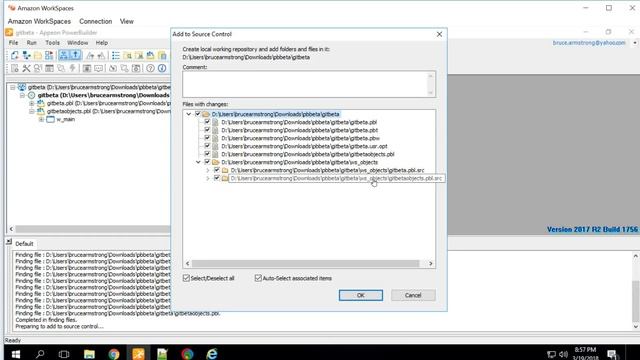Screen dimensions: 640x360
Task: Uncheck the ws_objects folder checkbox
Action: point(207,162)
